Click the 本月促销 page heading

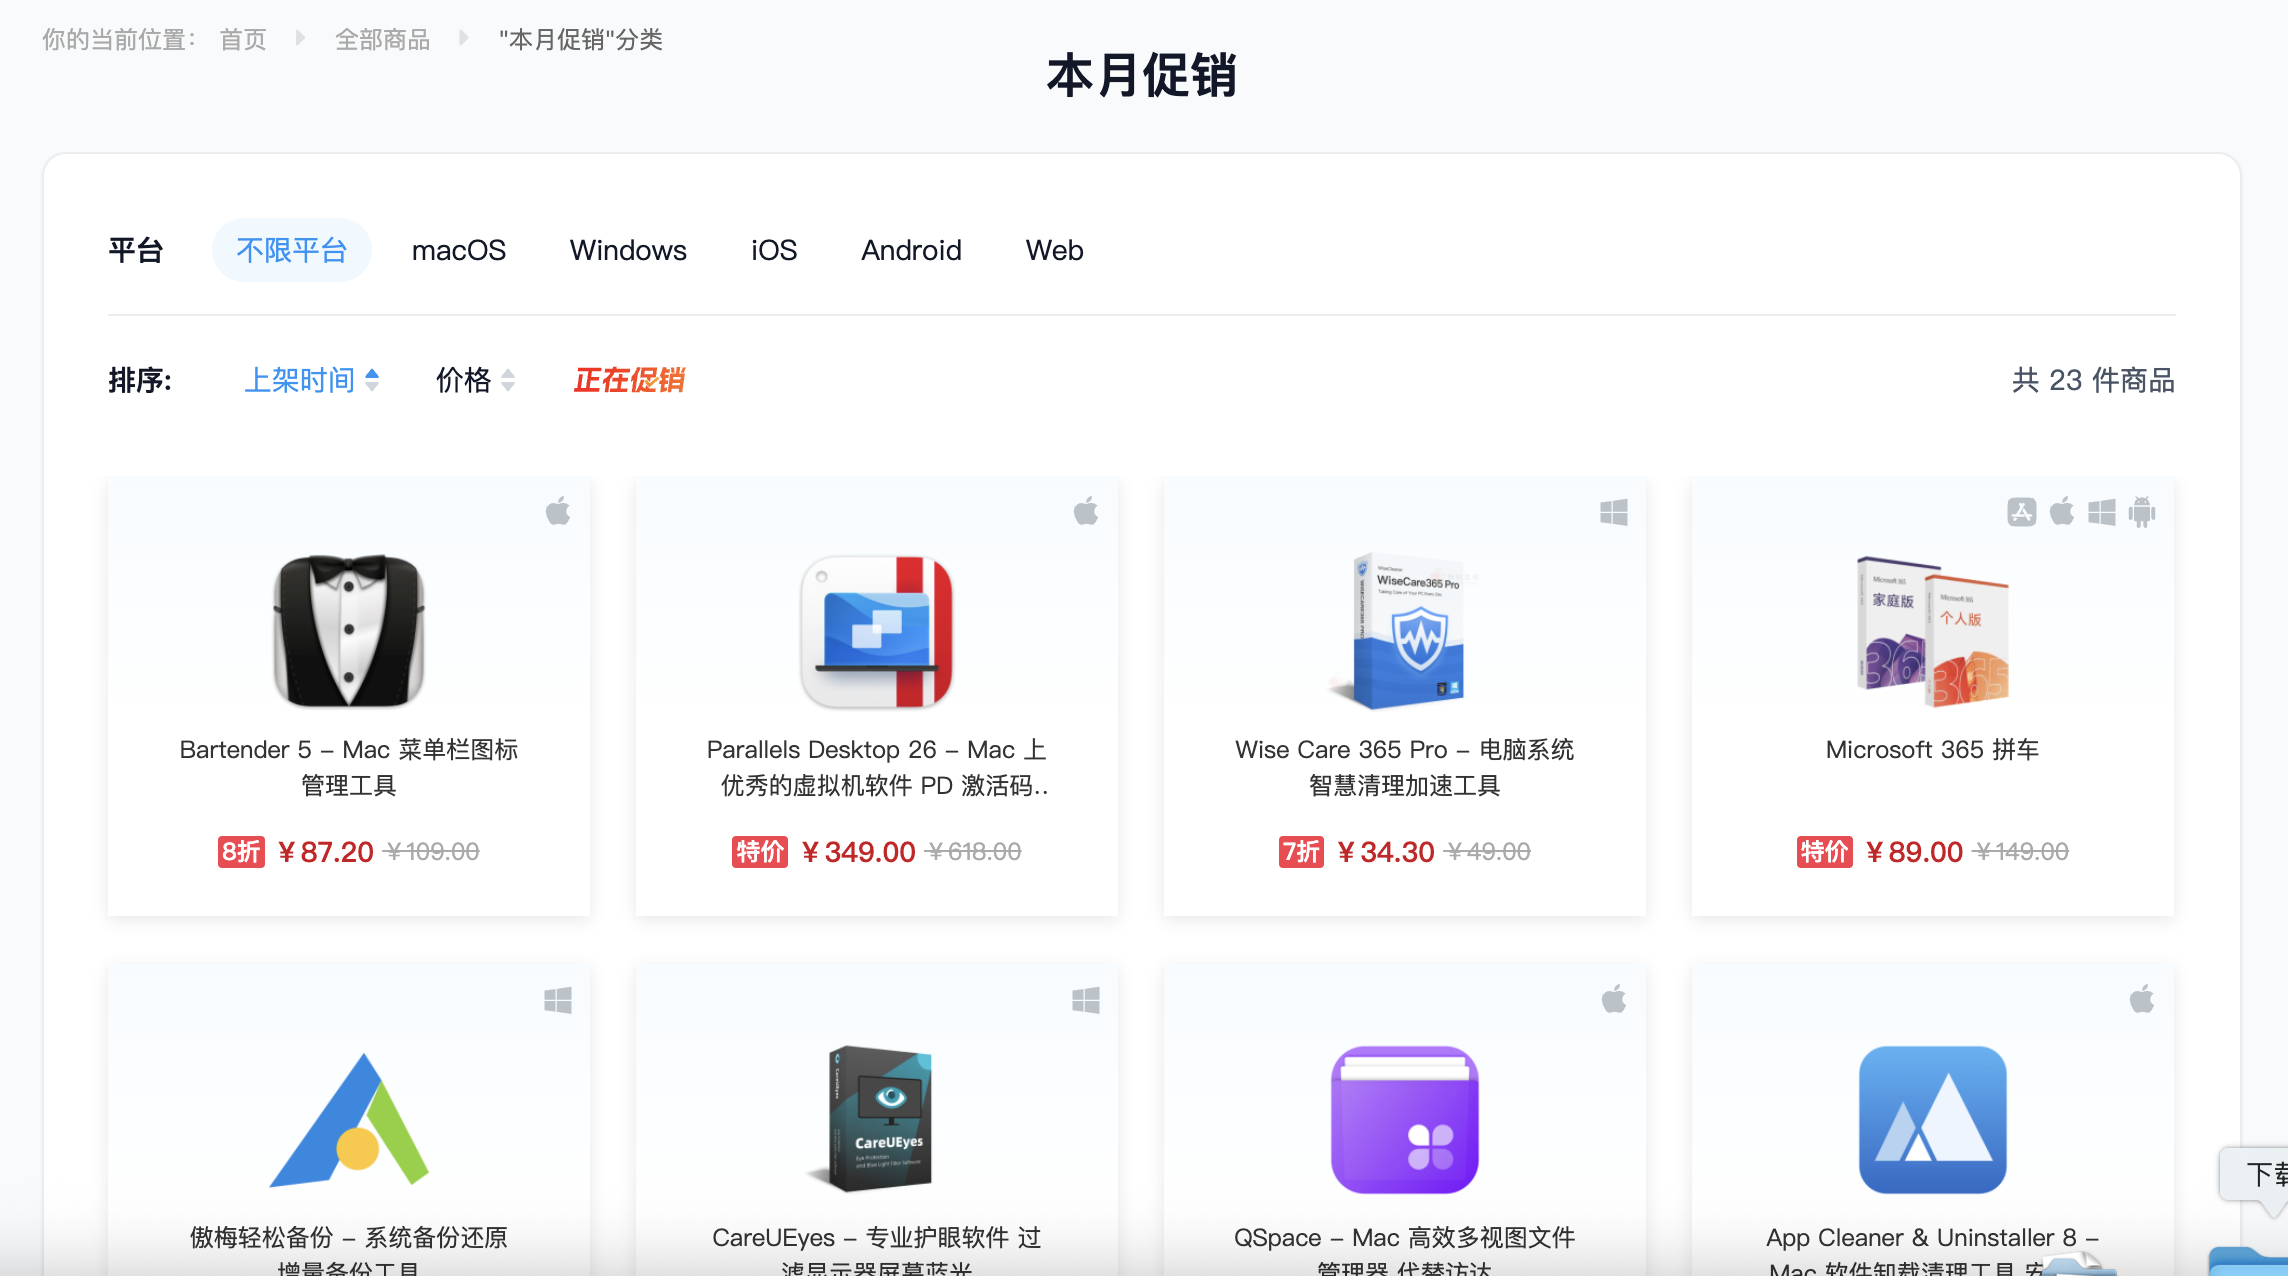point(1142,76)
